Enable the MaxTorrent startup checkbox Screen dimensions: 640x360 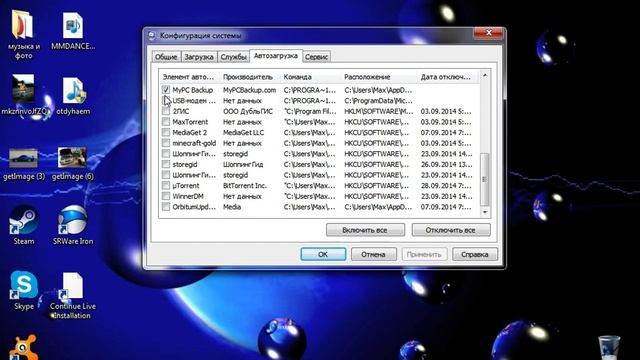click(166, 122)
